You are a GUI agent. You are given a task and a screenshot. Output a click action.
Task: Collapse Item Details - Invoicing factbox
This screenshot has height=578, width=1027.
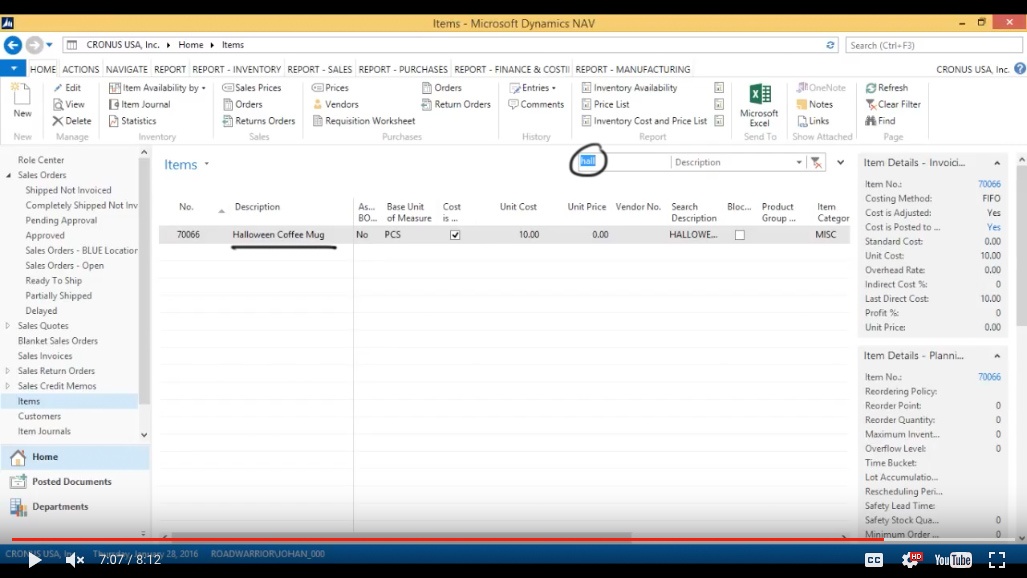(x=997, y=163)
